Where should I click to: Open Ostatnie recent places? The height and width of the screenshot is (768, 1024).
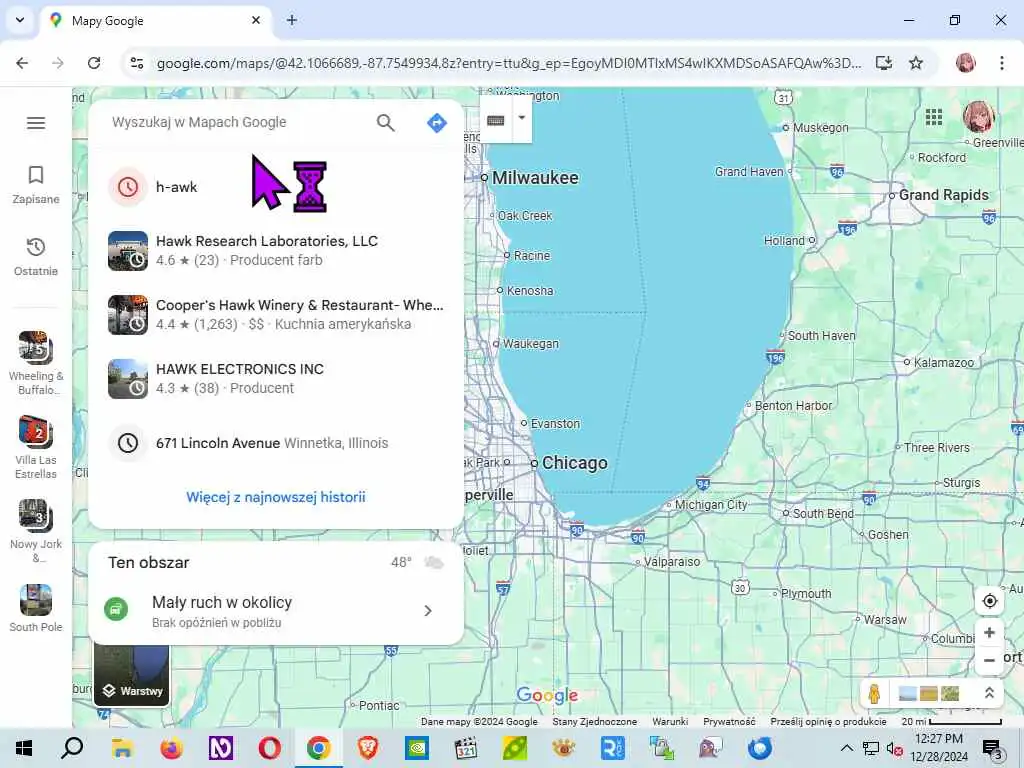pyautogui.click(x=36, y=257)
